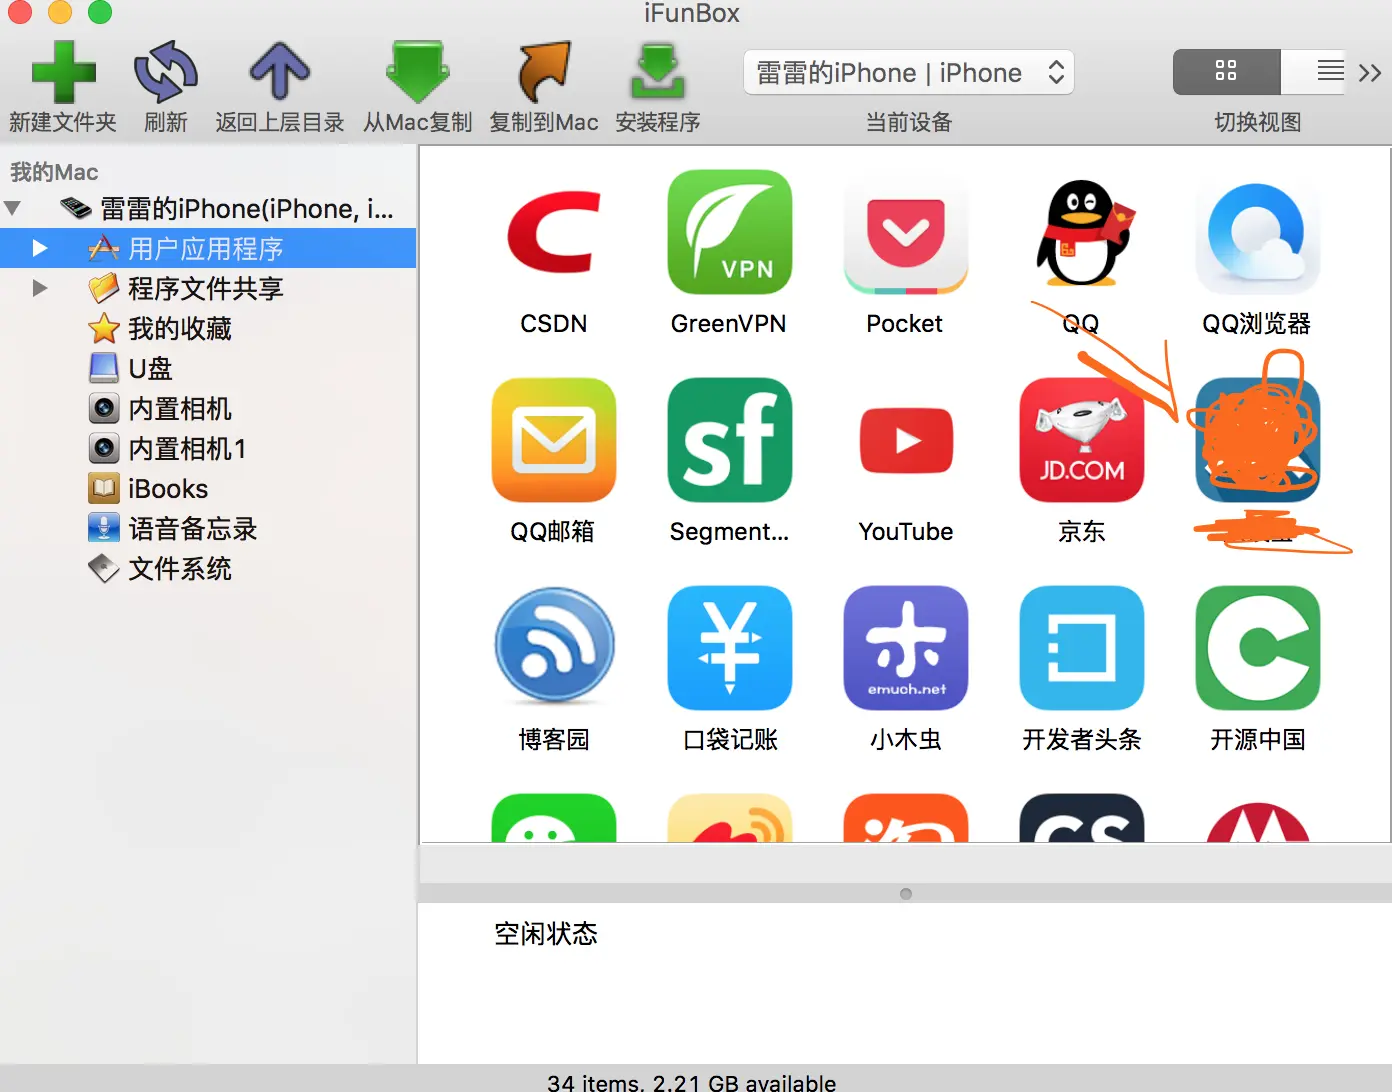
Task: Show more toolbar items via chevron
Action: [x=1370, y=72]
